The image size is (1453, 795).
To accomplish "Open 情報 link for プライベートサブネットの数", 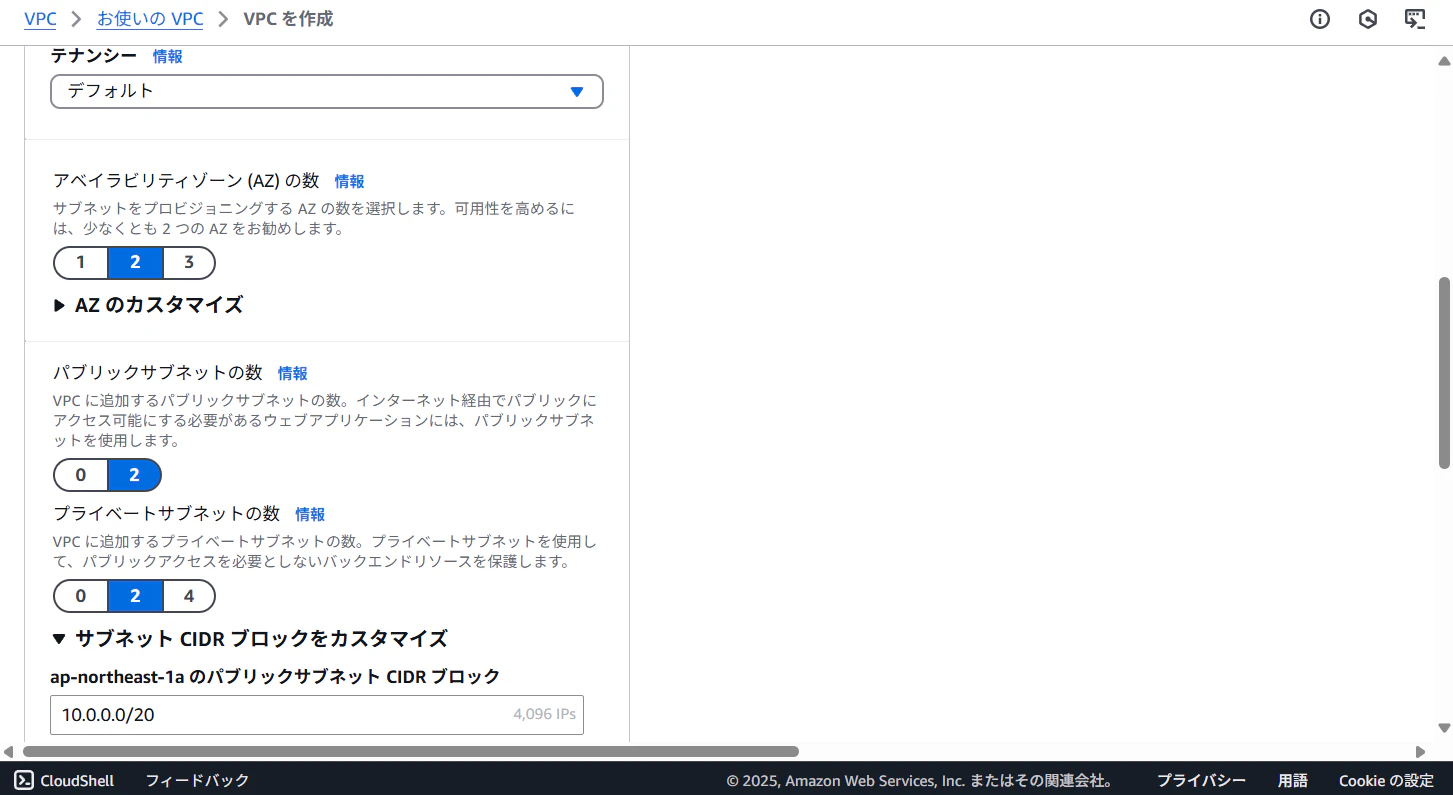I will (310, 514).
